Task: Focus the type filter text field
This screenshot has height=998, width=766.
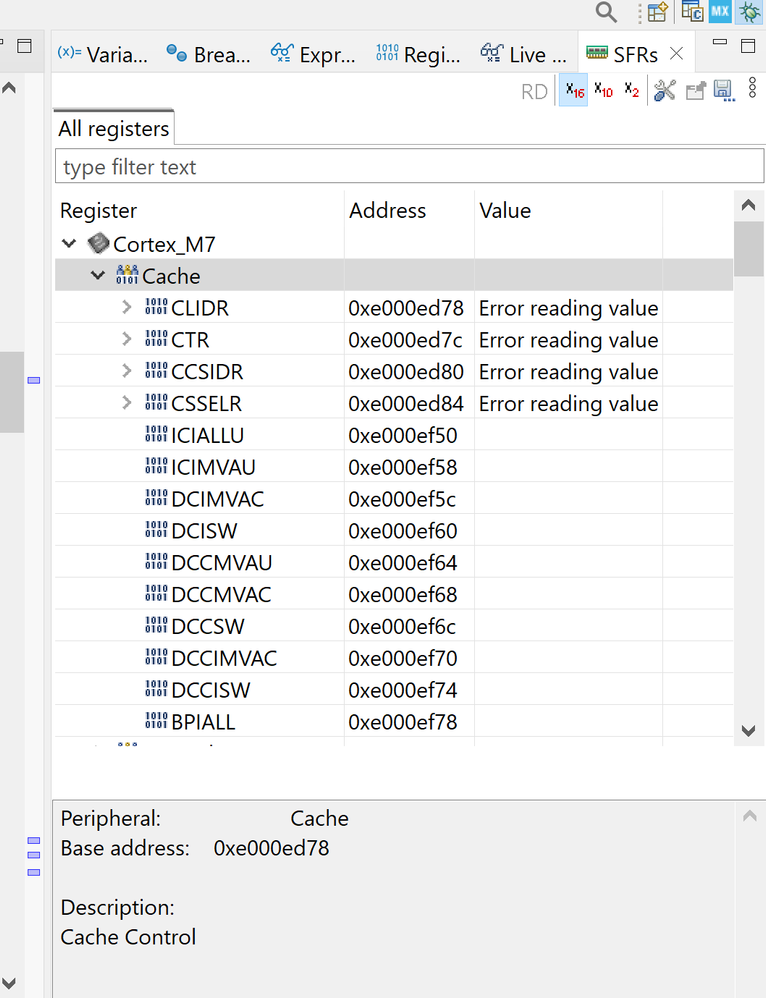Action: 409,167
